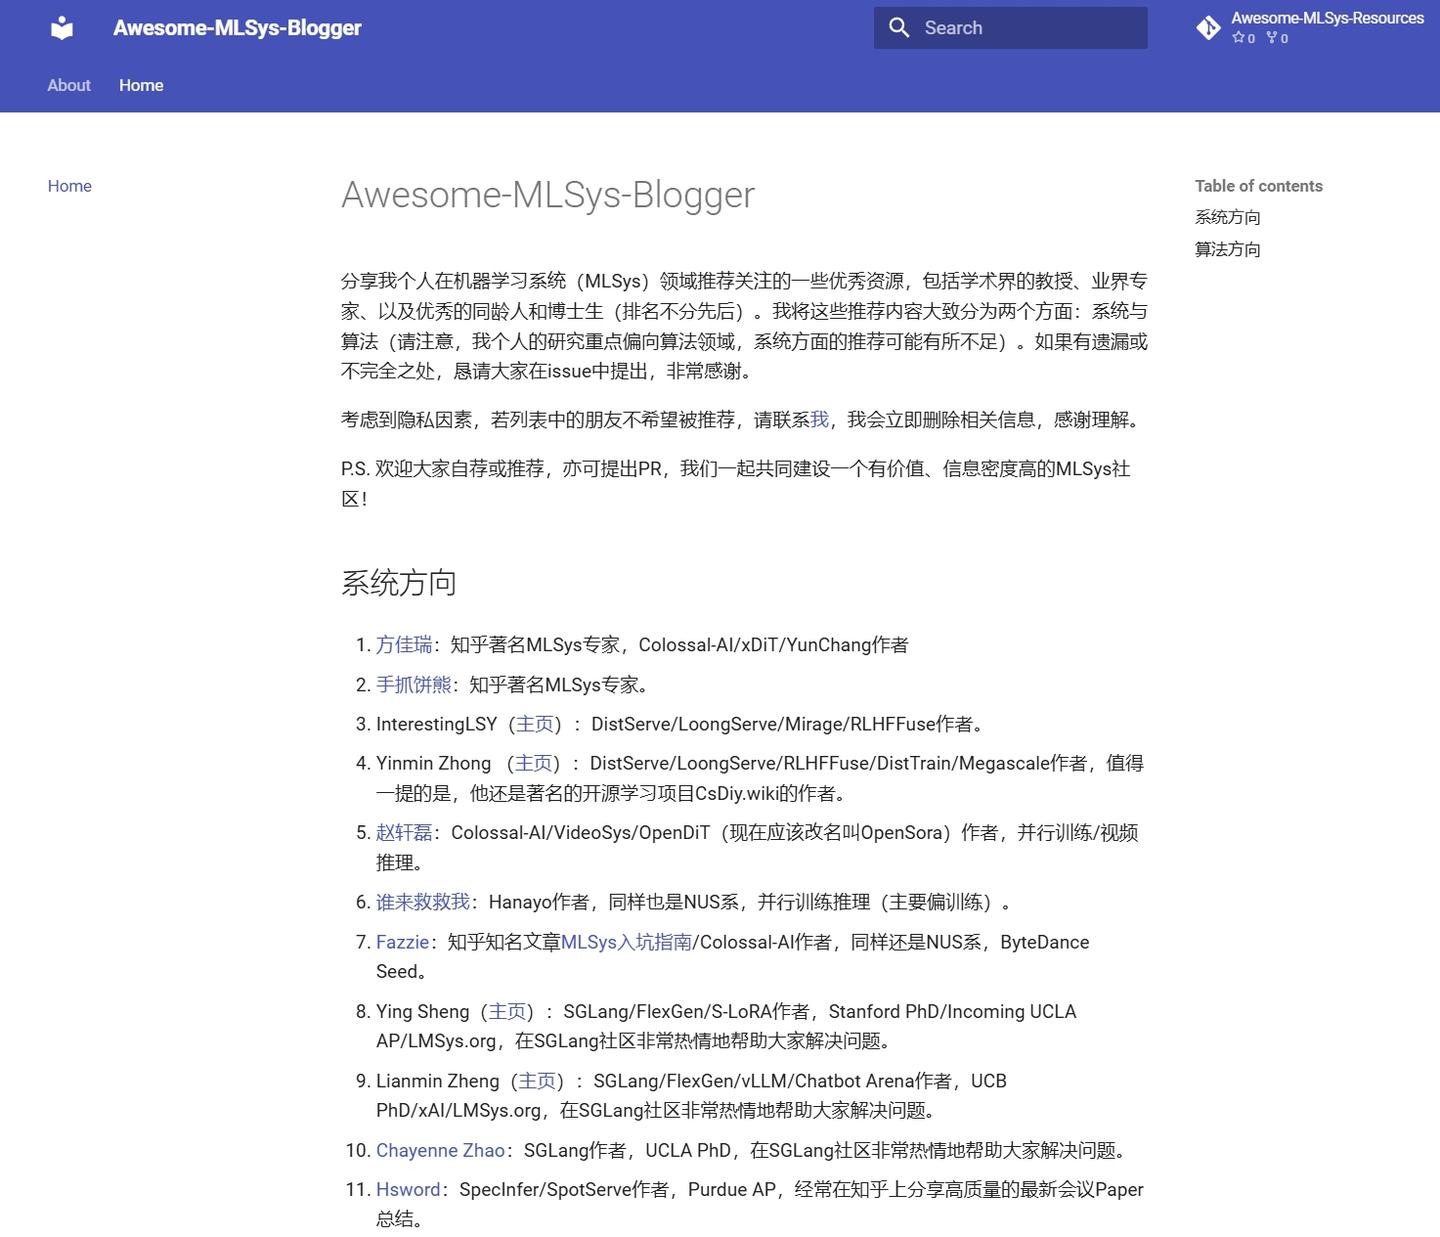Open the Home breadcrumb link in sidebar
The width and height of the screenshot is (1440, 1237).
[x=69, y=186]
